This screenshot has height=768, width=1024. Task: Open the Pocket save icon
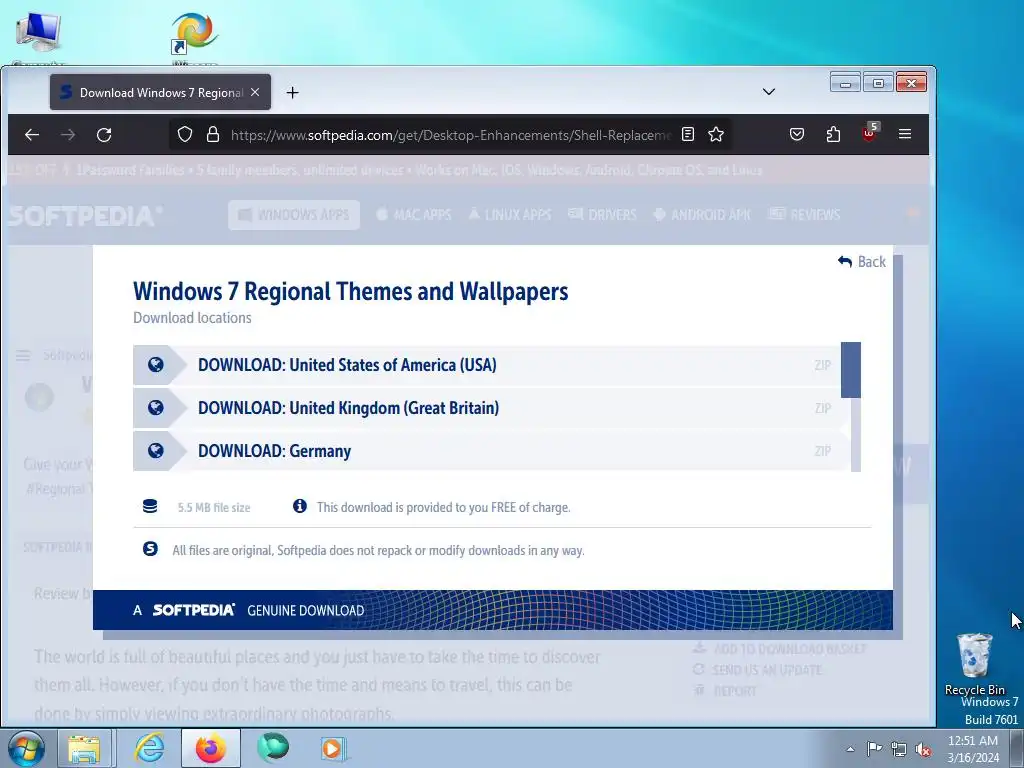tap(797, 135)
